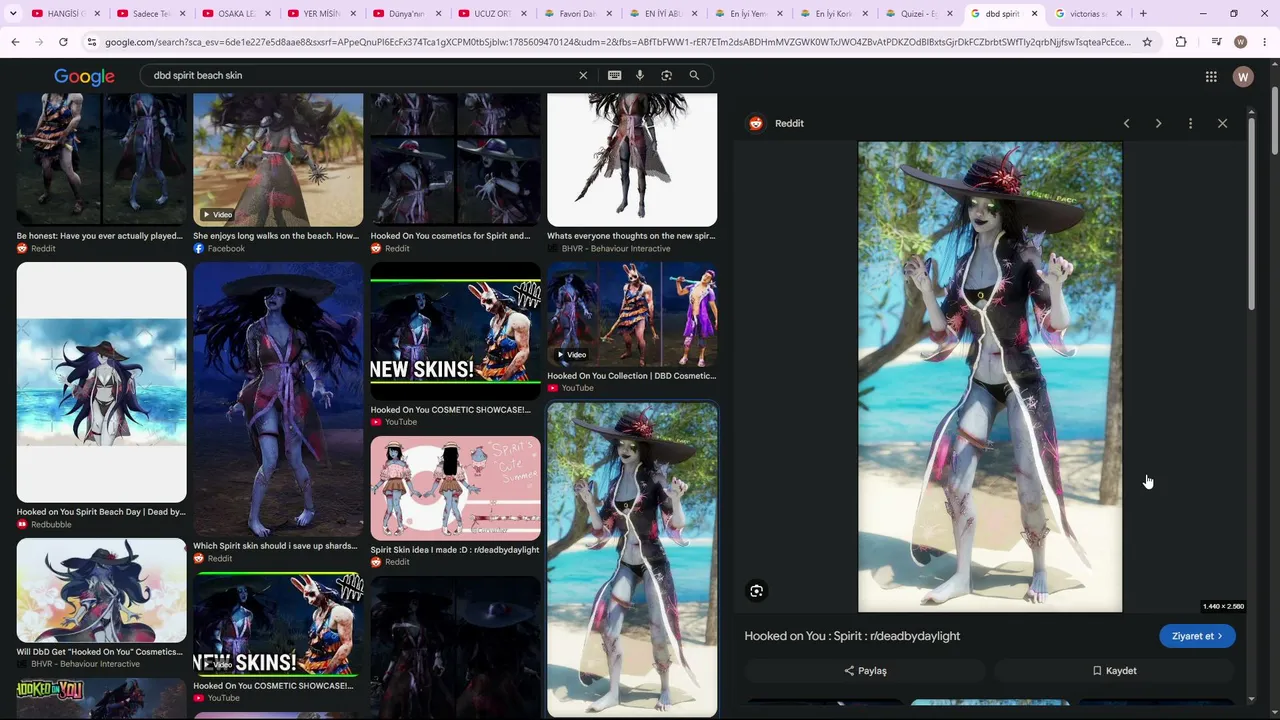Click the 'Hooked On You cosmetics for Spirit' caption

[x=451, y=236]
